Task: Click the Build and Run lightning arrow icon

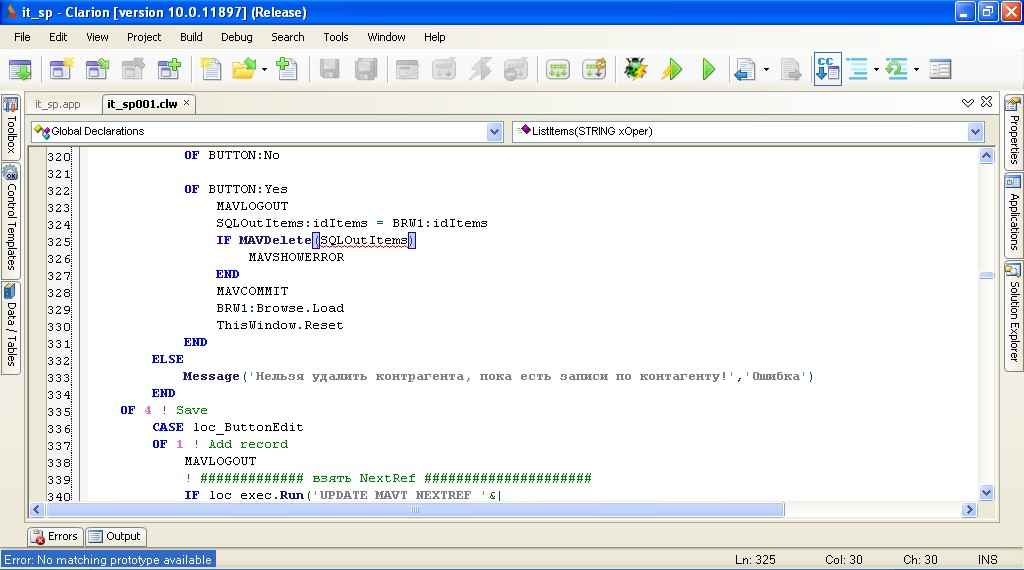Action: click(672, 69)
